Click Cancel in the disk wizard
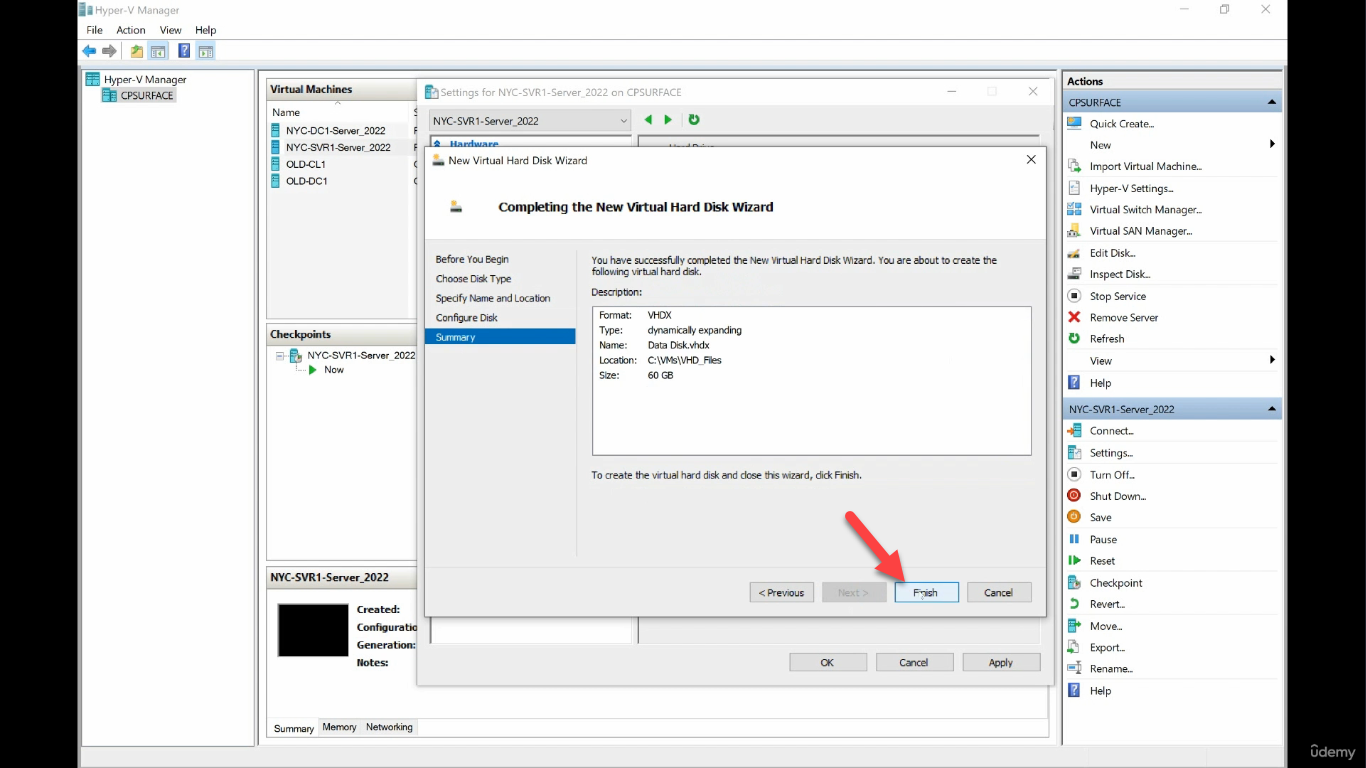The height and width of the screenshot is (768, 1366). (x=999, y=592)
